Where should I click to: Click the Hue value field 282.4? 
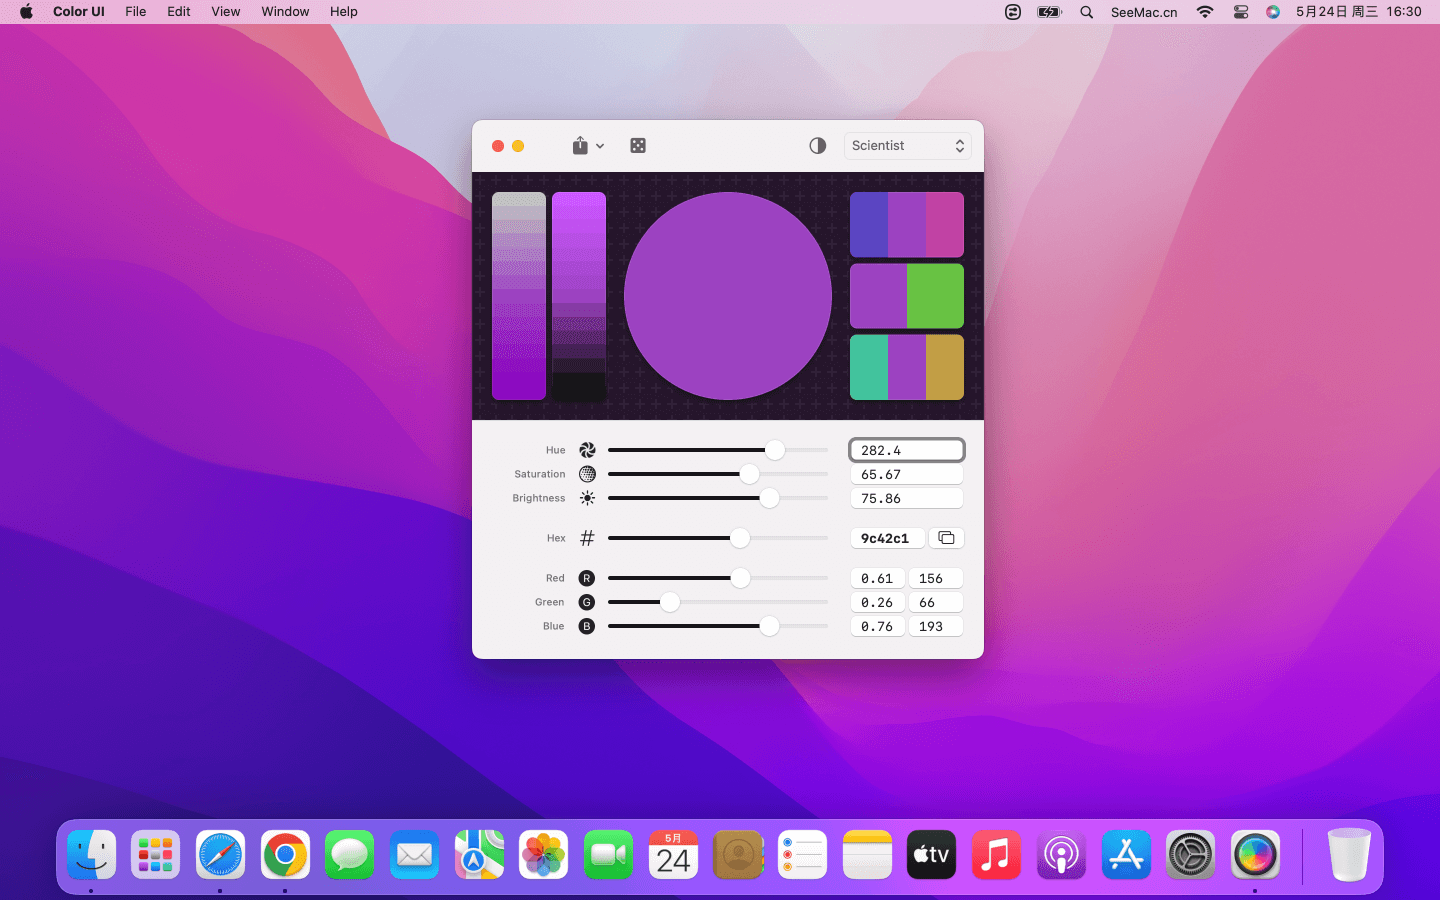point(906,450)
